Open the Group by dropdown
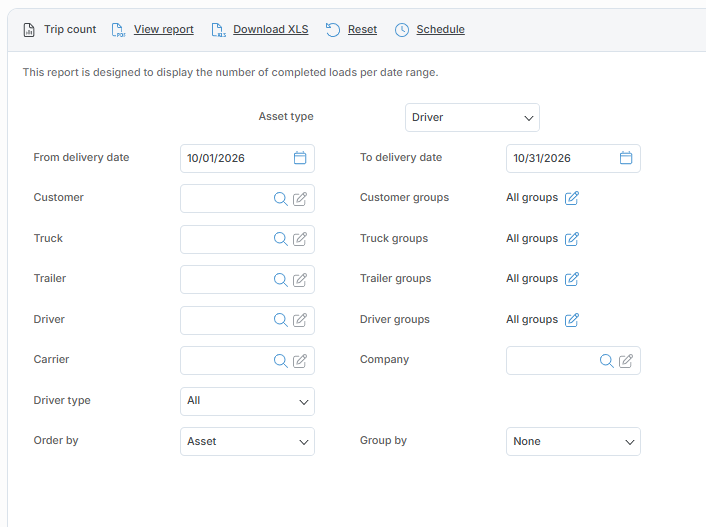The width and height of the screenshot is (706, 527). click(573, 441)
